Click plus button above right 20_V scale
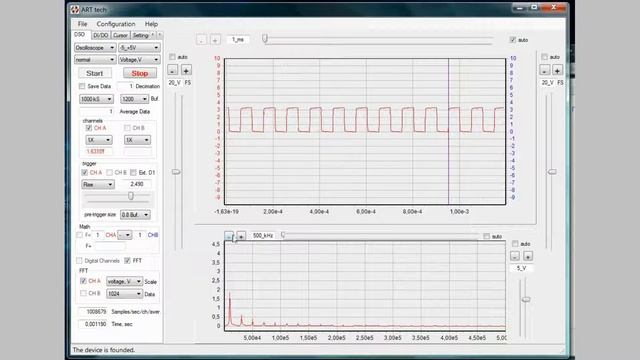Image resolution: width=640 pixels, height=360 pixels. (x=557, y=70)
